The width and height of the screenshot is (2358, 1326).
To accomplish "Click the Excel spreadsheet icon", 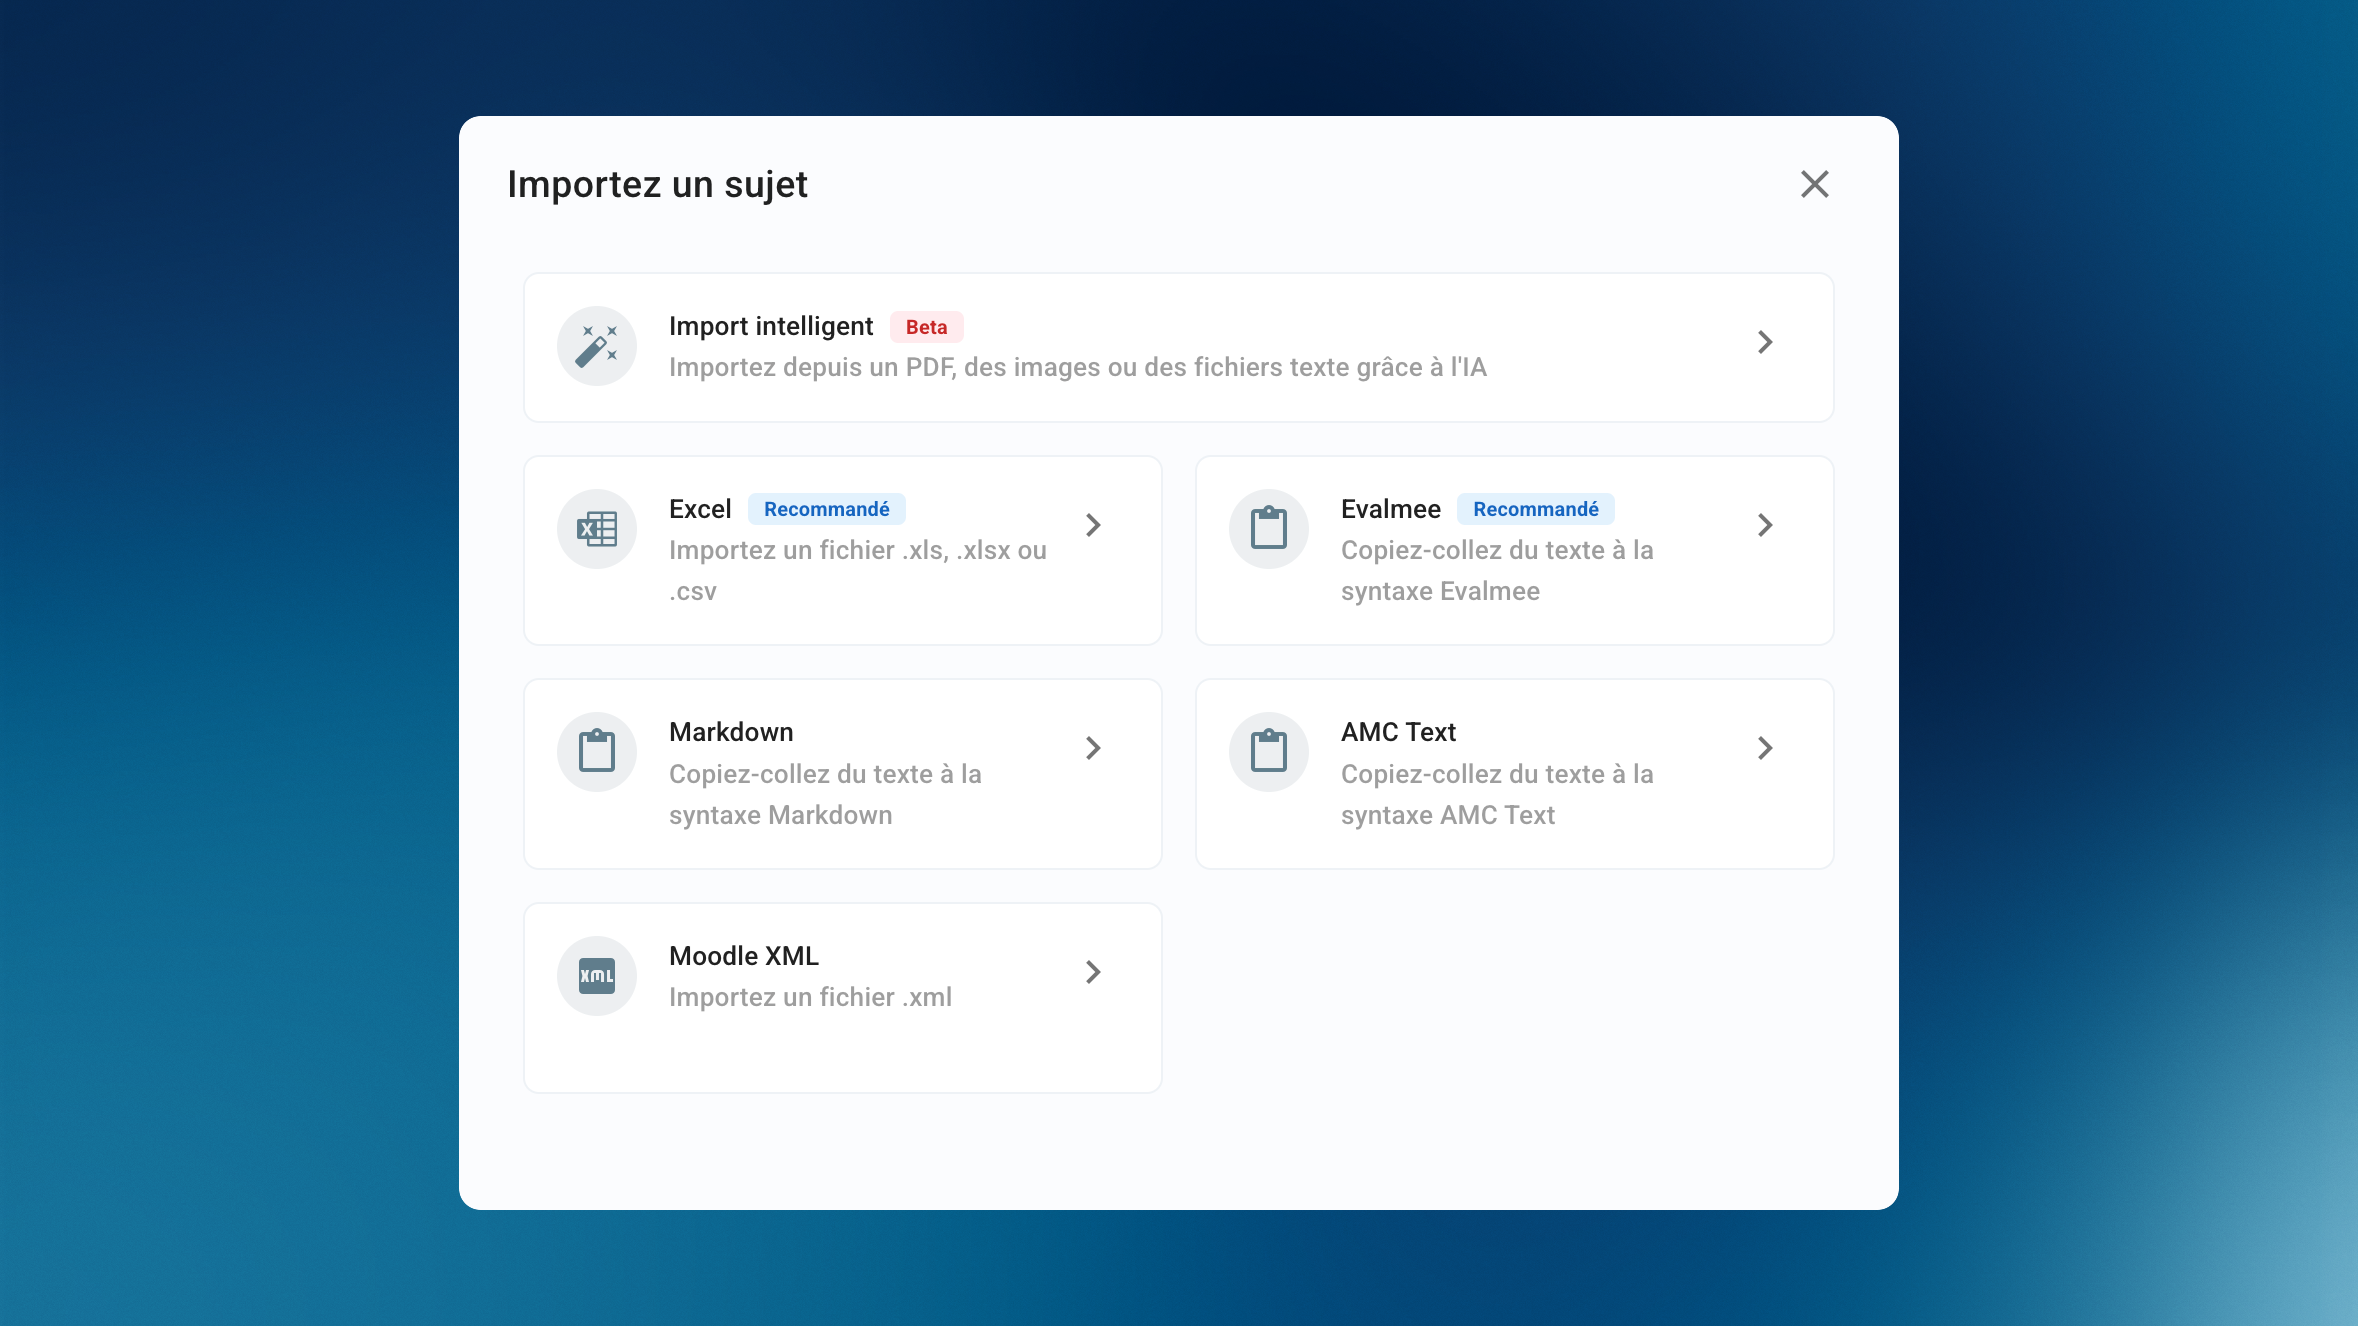I will [x=597, y=529].
